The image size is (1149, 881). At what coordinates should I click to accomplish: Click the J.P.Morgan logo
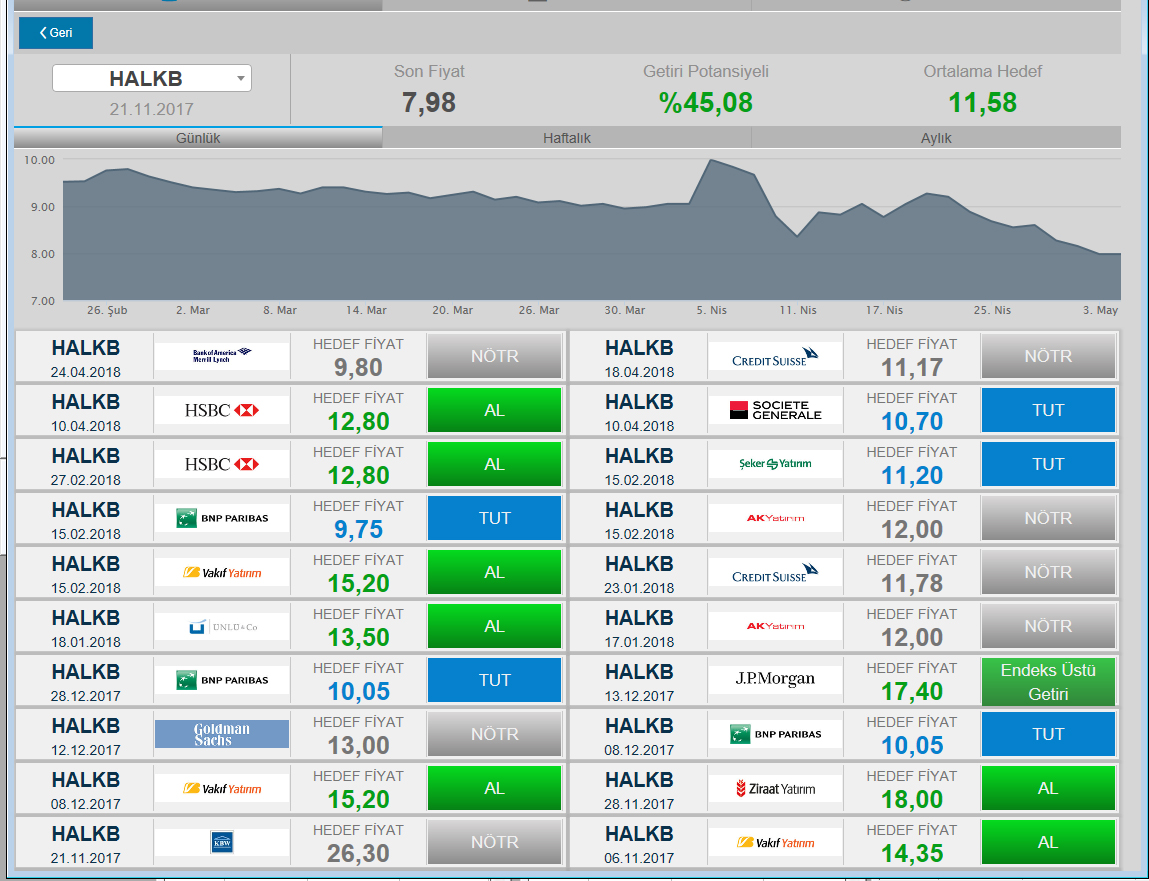pyautogui.click(x=775, y=680)
